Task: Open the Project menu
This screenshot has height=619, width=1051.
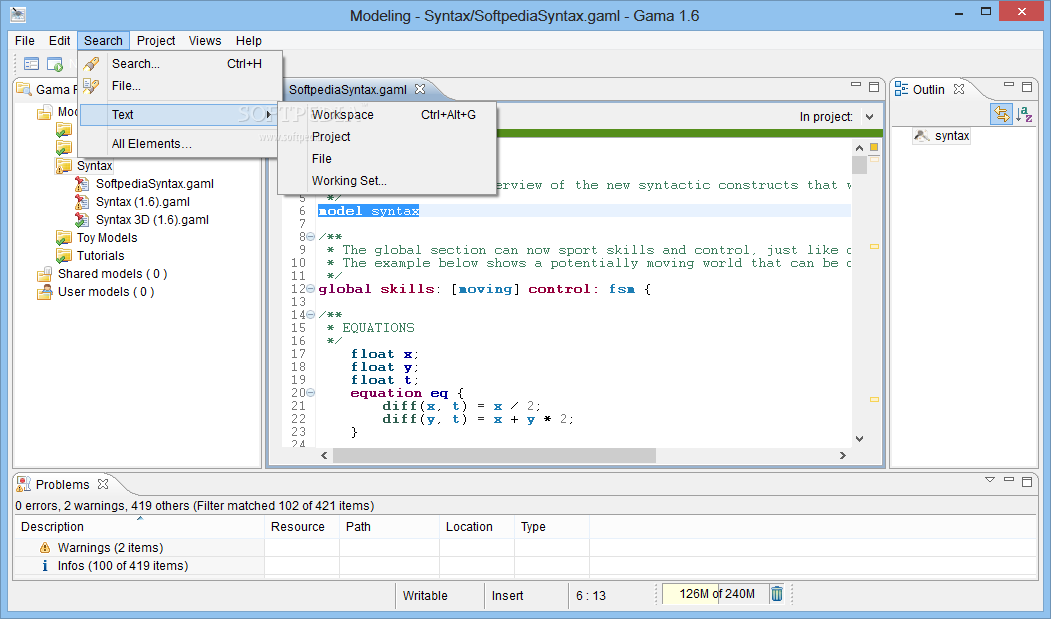Action: click(156, 40)
